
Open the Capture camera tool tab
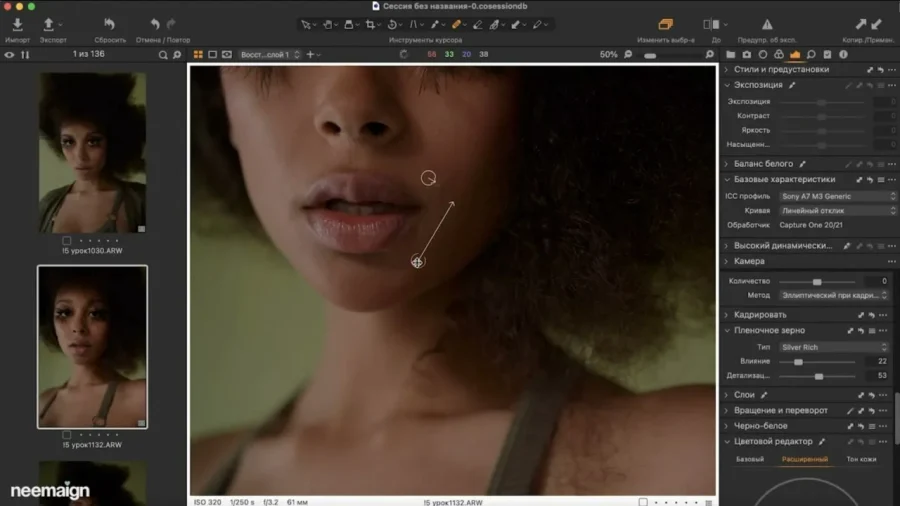pos(746,55)
